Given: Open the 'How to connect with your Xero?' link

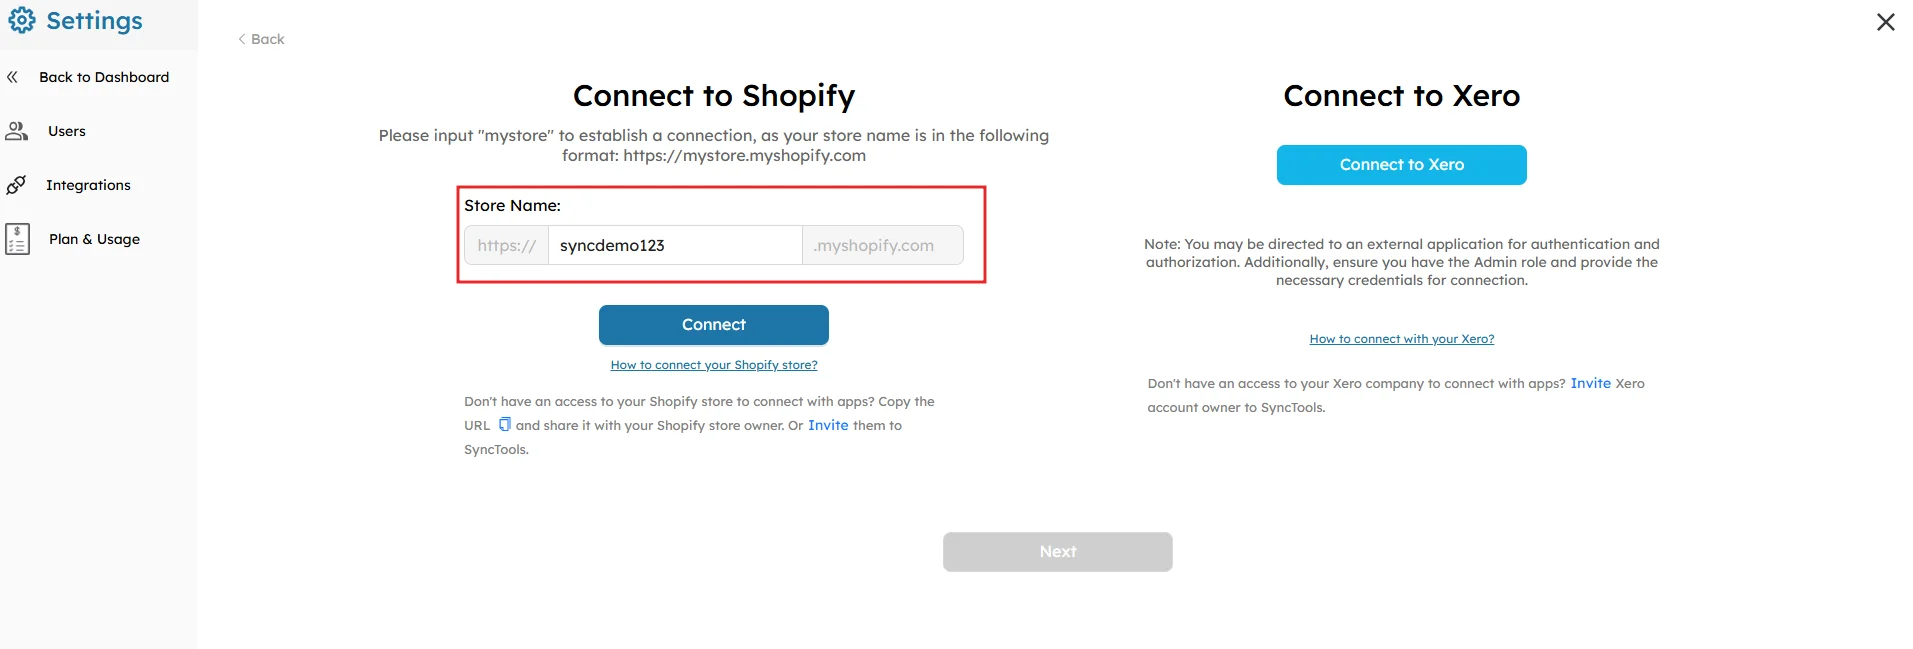Looking at the screenshot, I should coord(1401,339).
